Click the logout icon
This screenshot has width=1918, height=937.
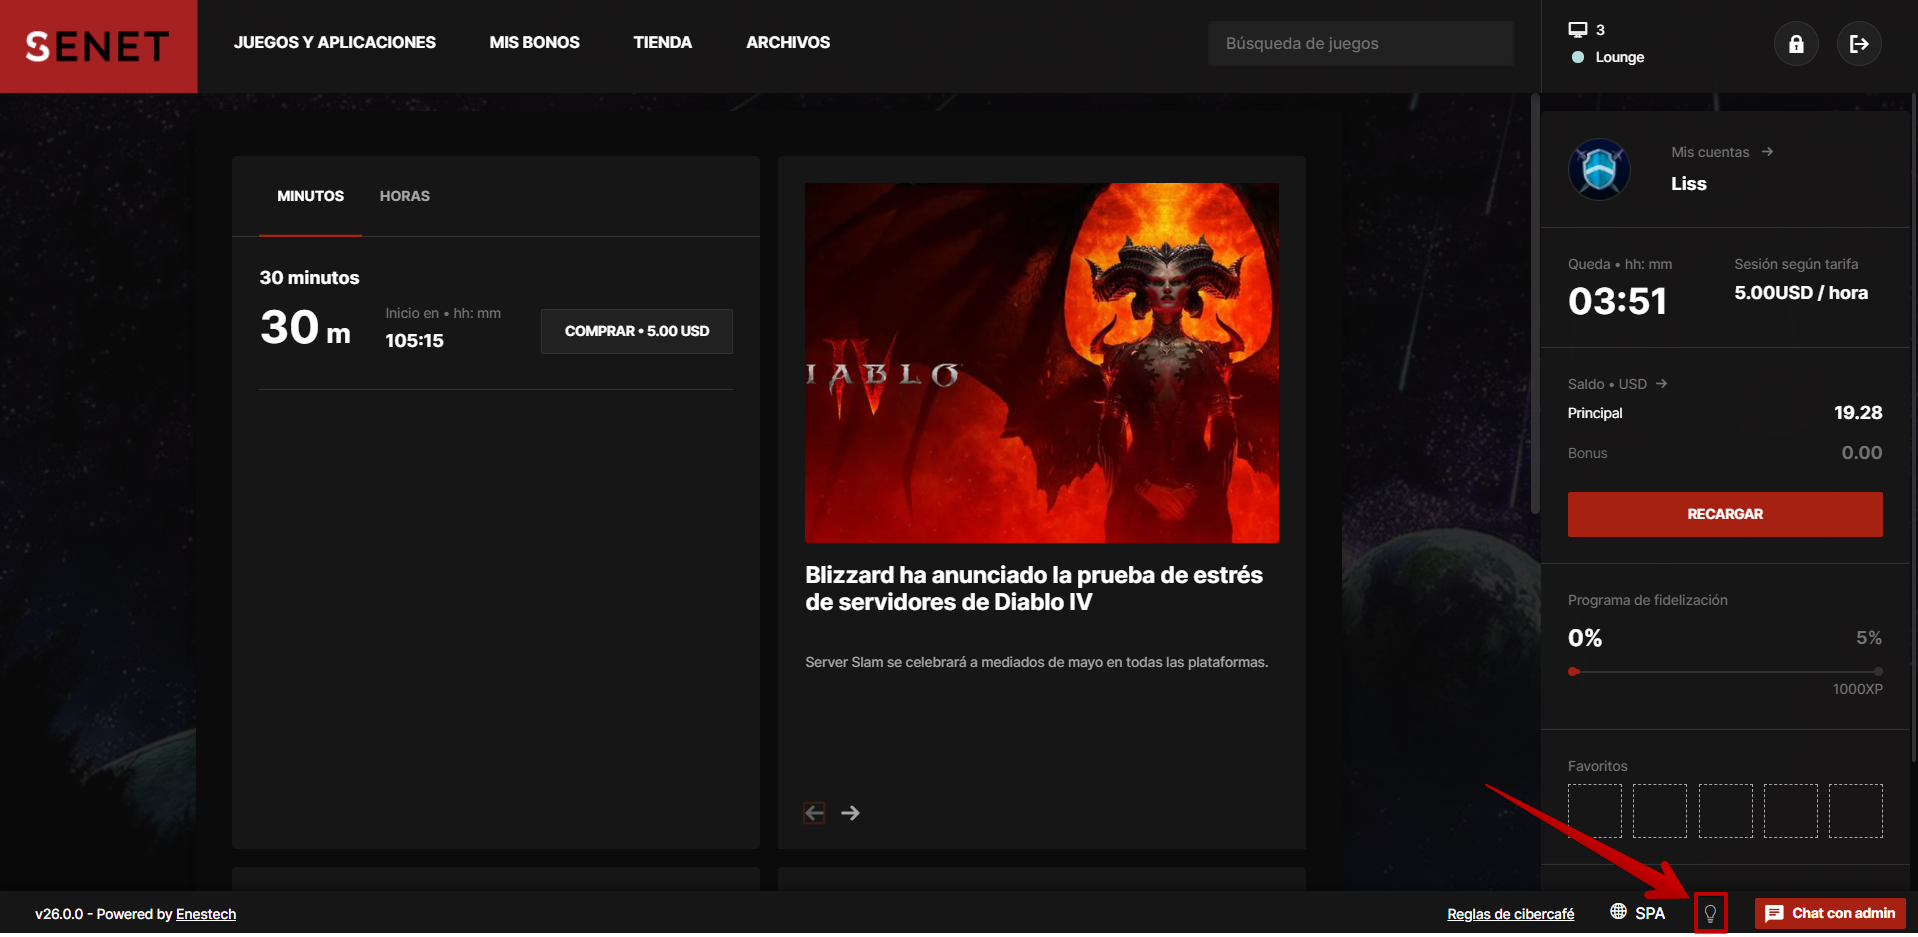point(1858,43)
